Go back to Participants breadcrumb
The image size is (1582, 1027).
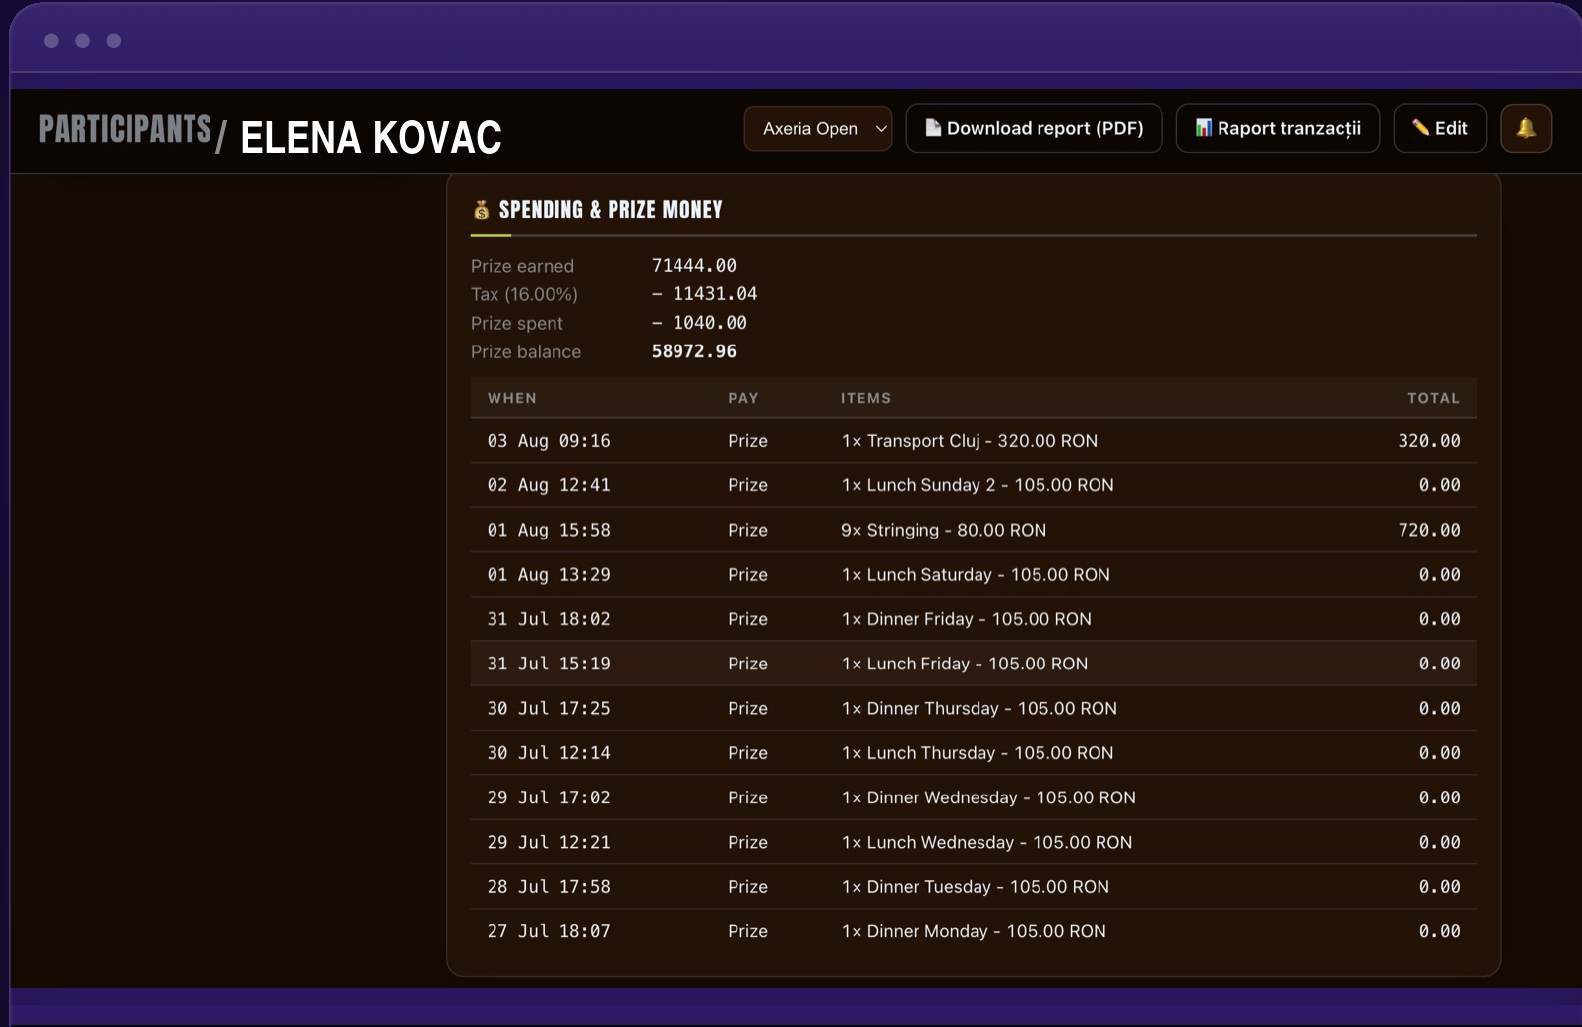(x=125, y=129)
